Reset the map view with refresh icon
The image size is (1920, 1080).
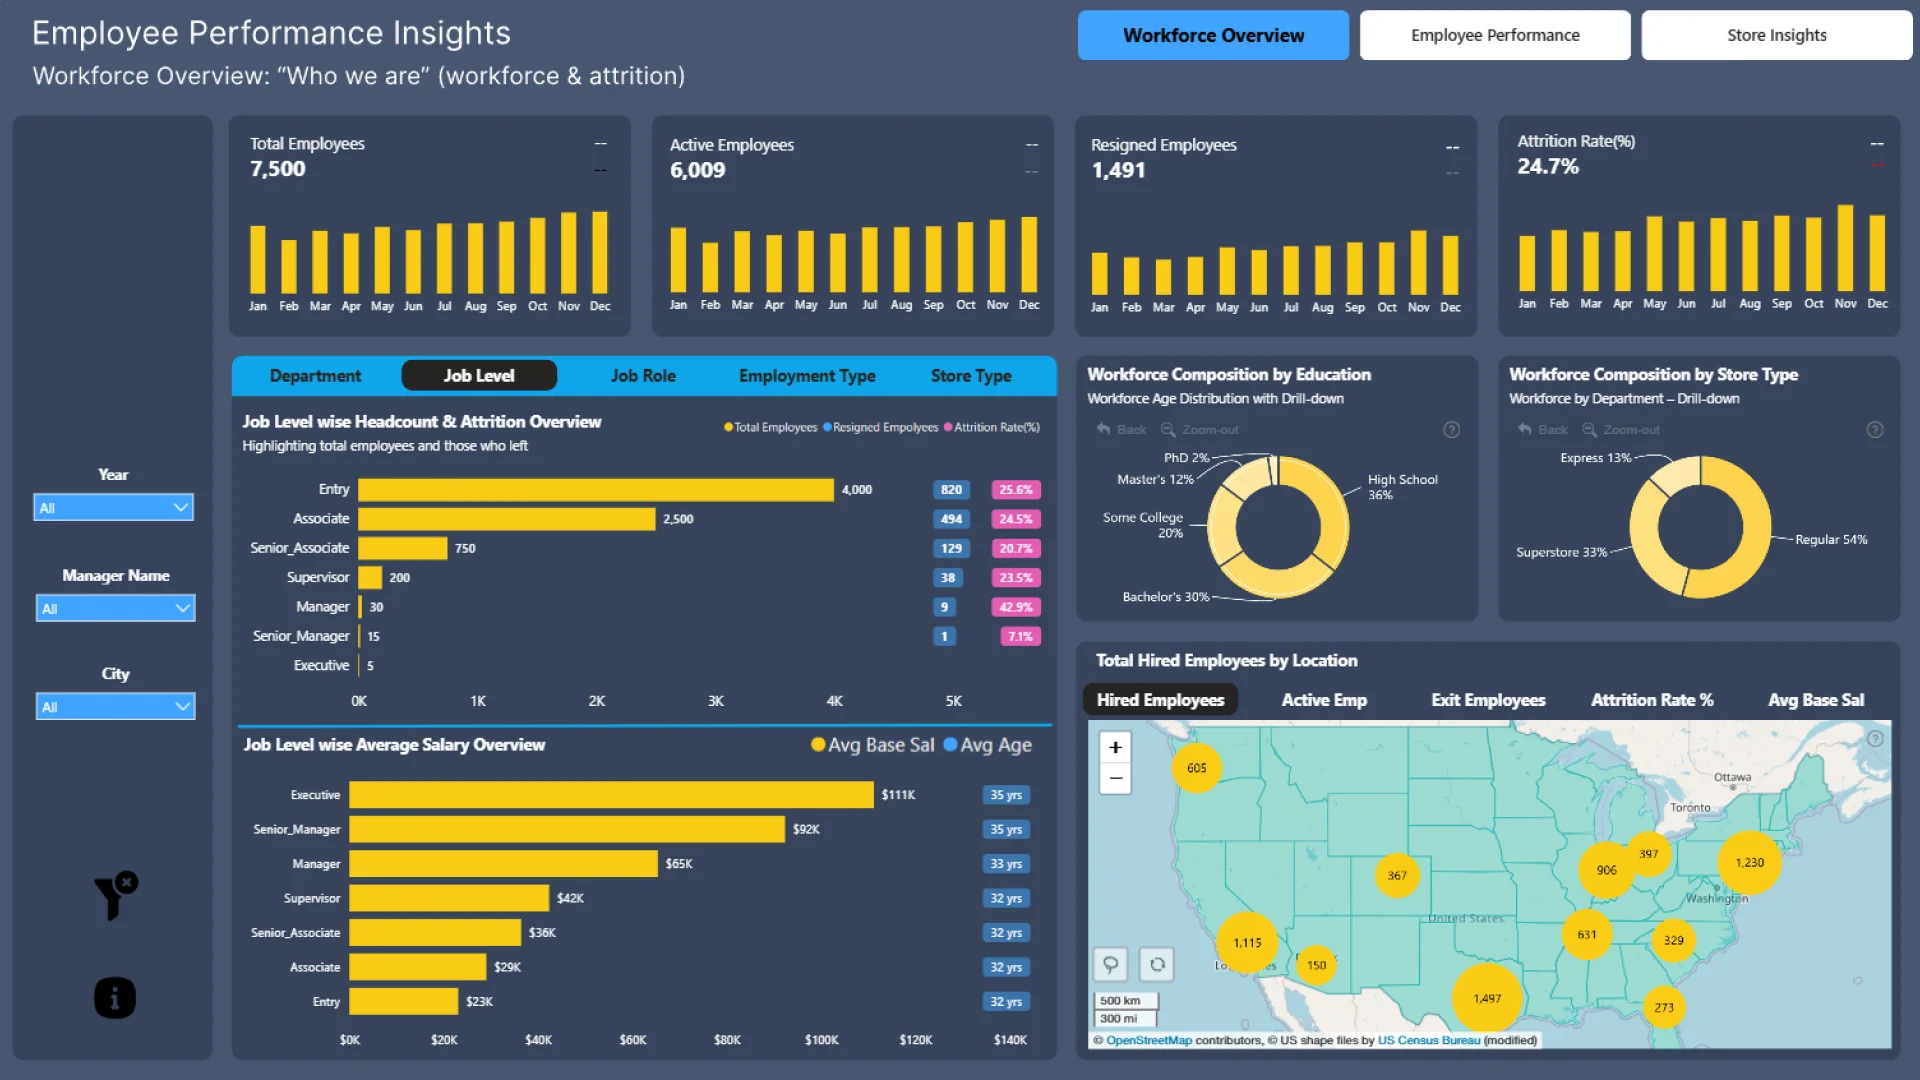click(x=1157, y=964)
